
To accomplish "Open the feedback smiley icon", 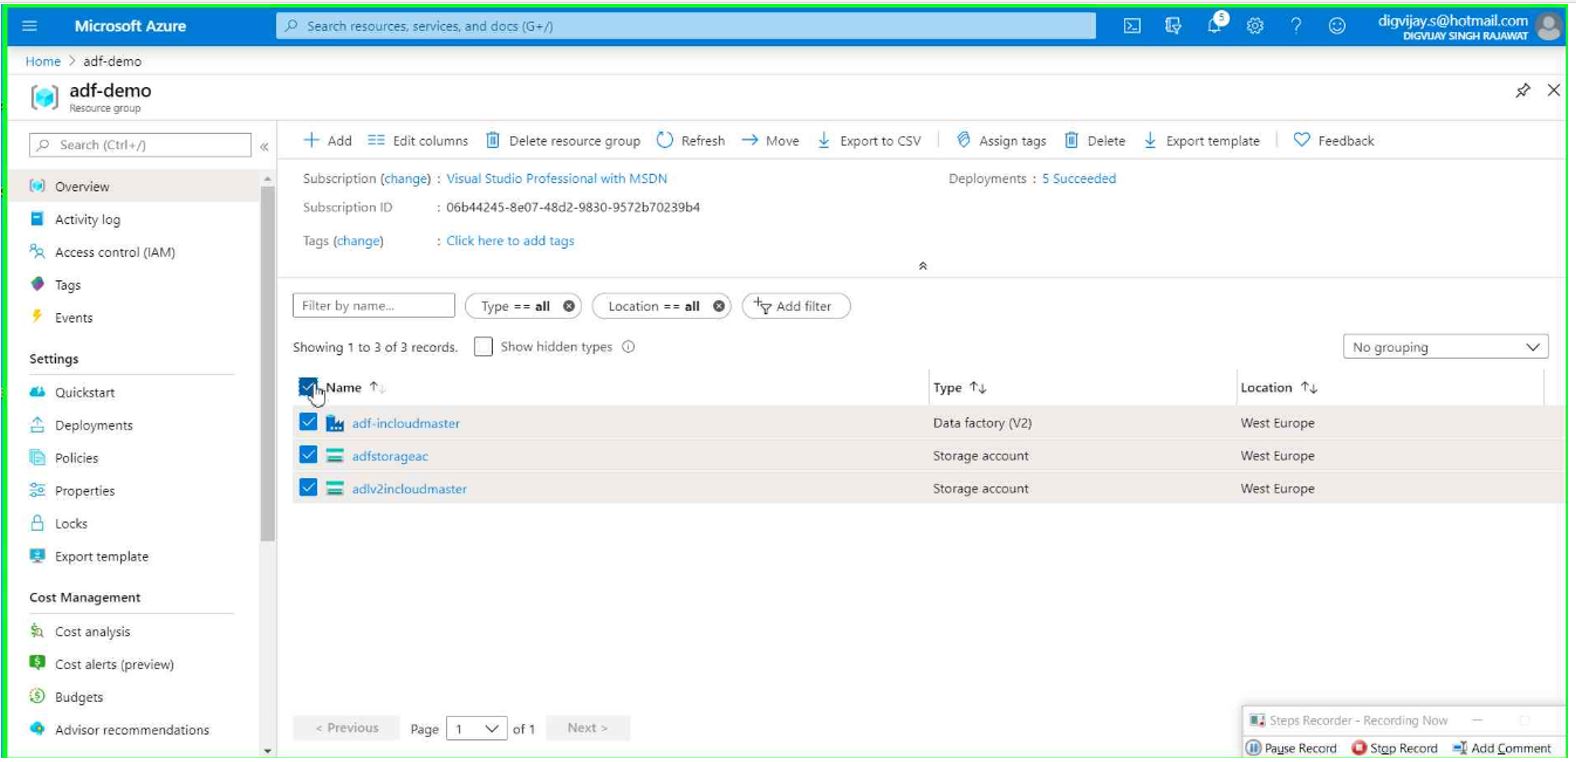I will [1337, 26].
